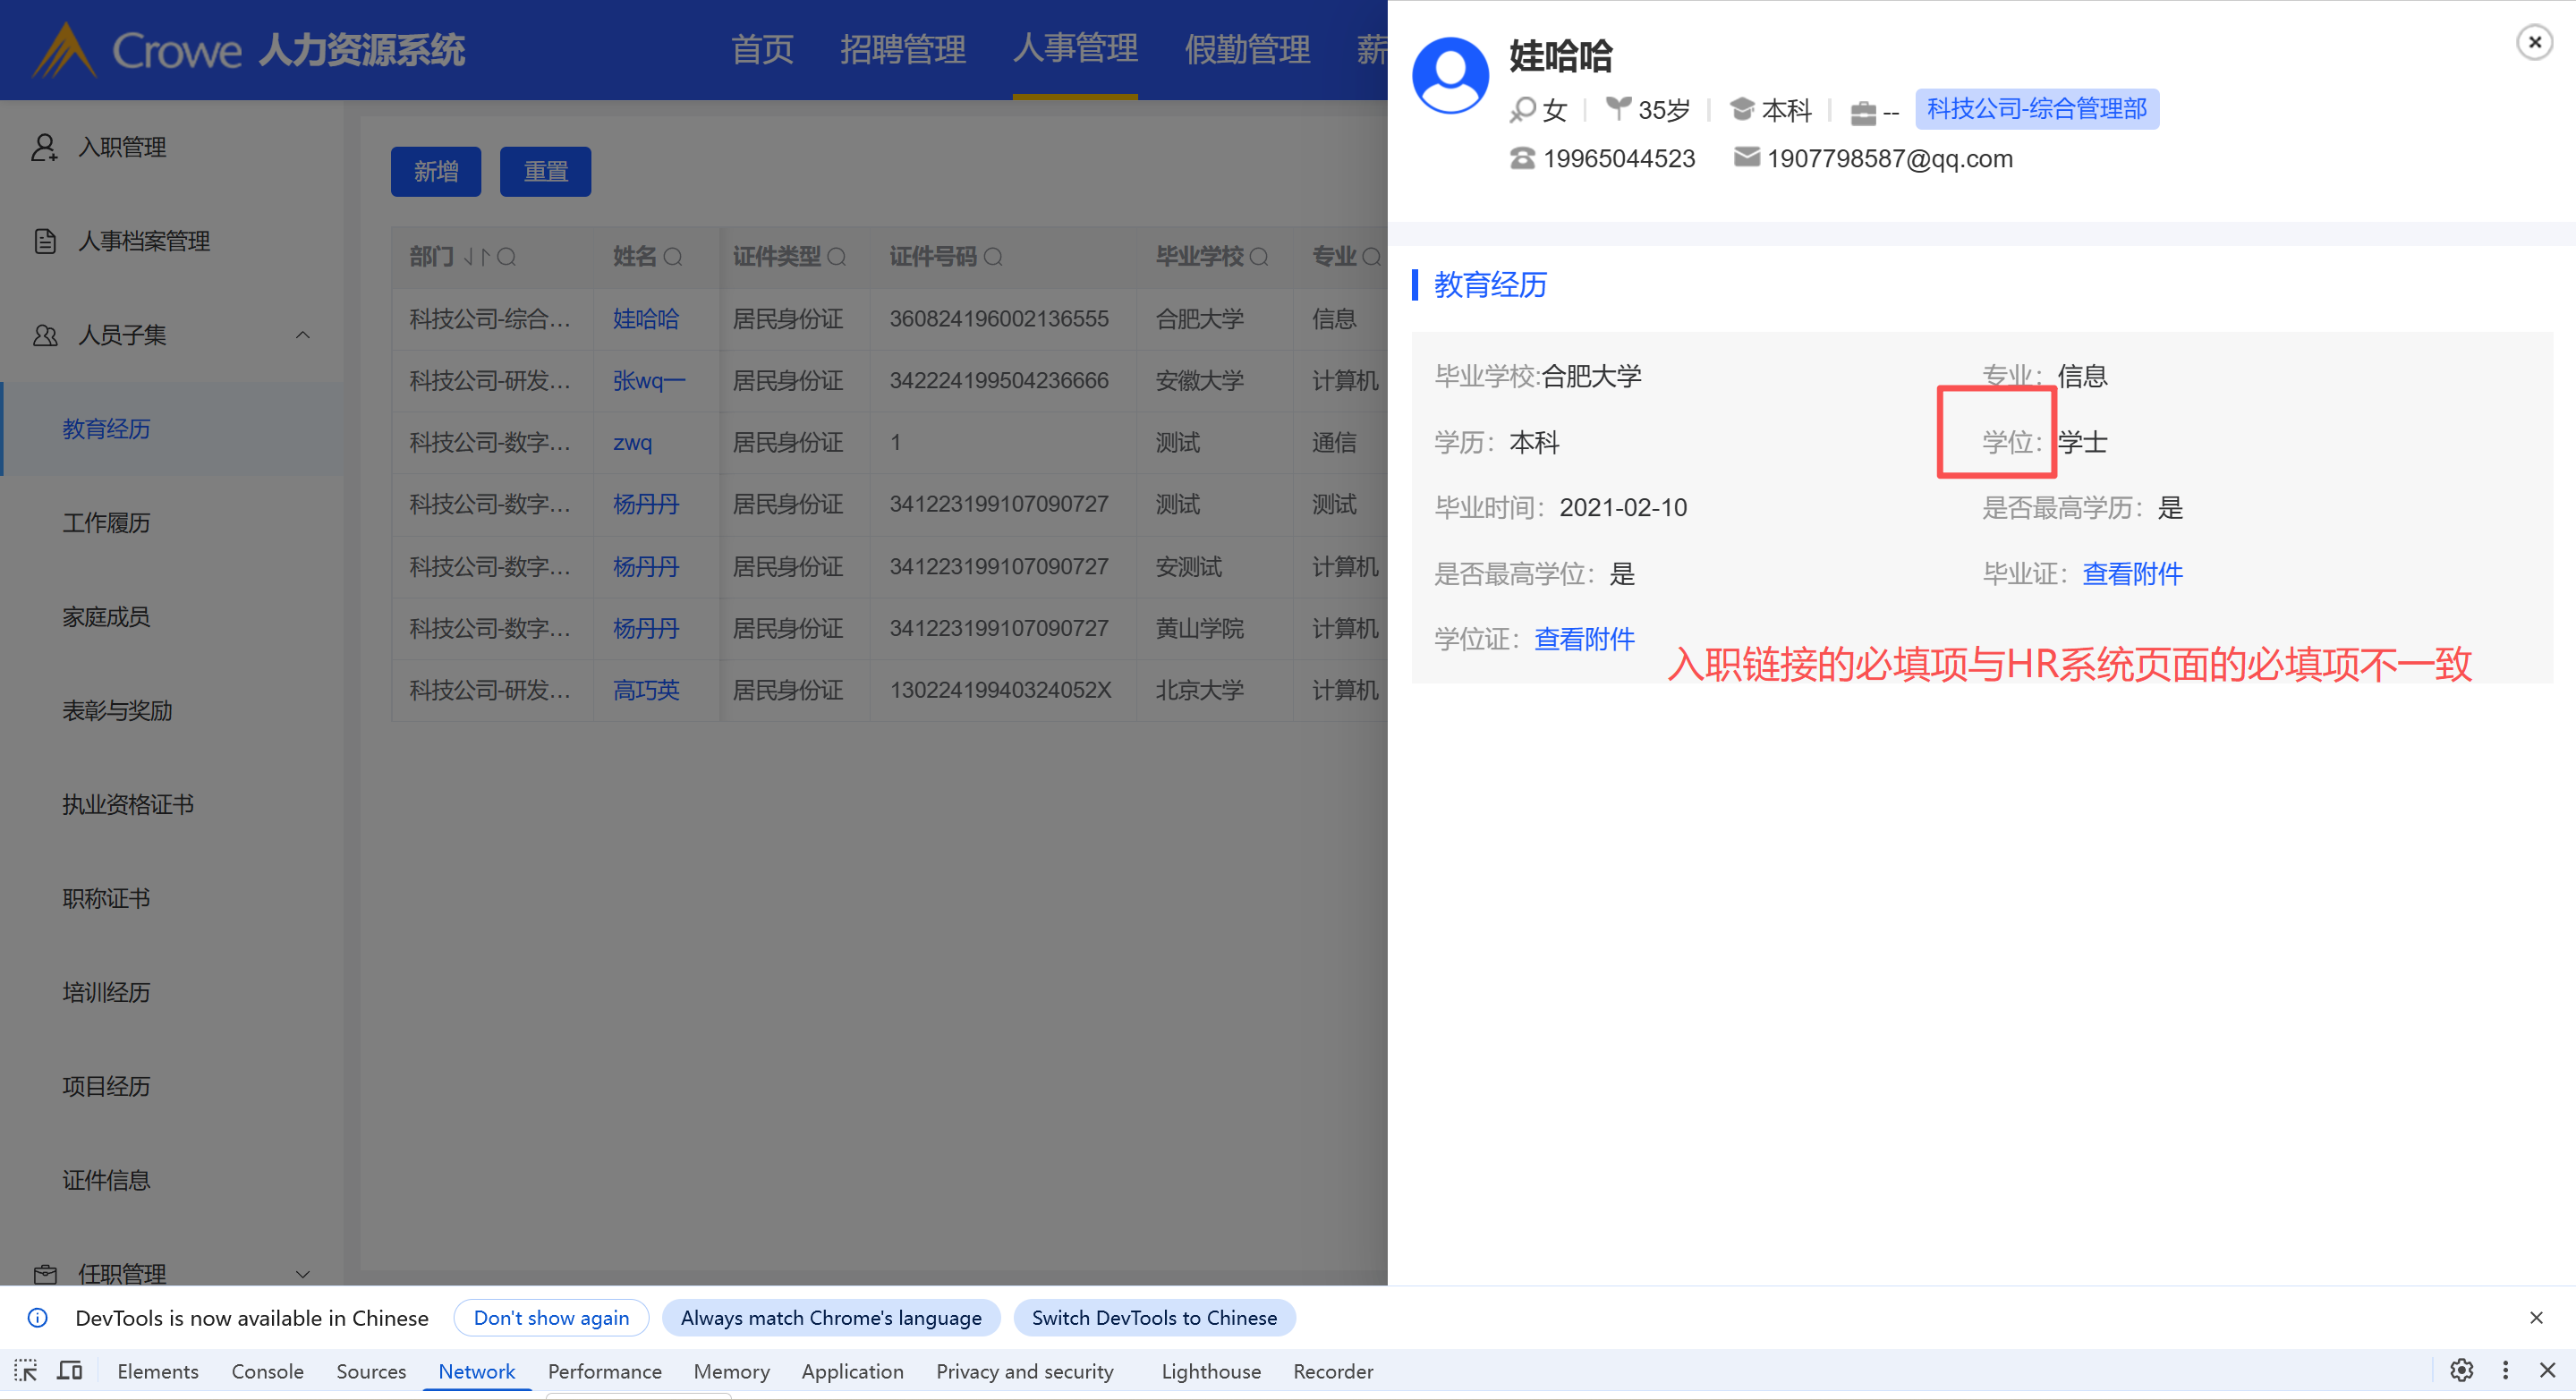Click search icon in 证件类型 column header
The height and width of the screenshot is (1400, 2576).
click(837, 257)
